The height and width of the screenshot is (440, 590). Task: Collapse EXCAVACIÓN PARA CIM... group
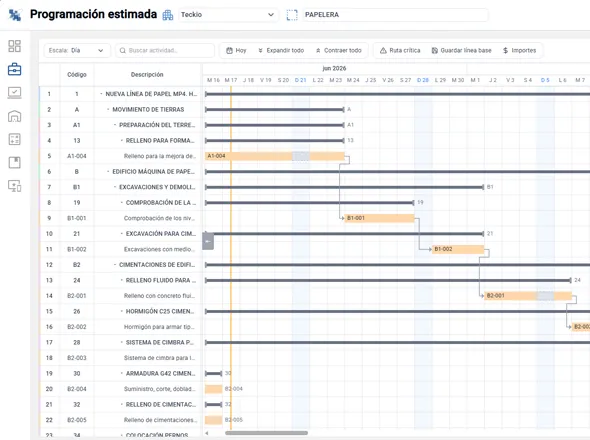[122, 234]
